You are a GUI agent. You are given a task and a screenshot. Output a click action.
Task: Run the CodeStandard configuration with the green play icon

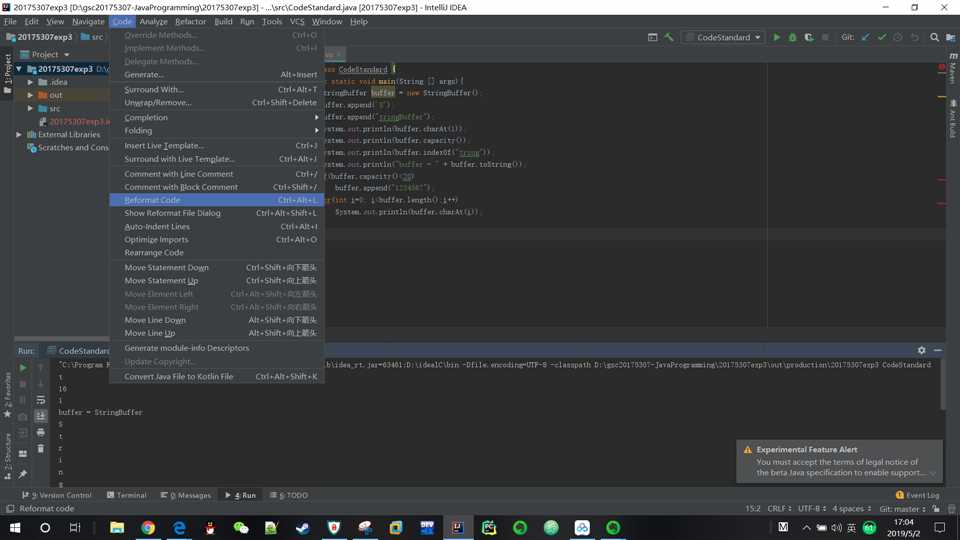point(776,37)
